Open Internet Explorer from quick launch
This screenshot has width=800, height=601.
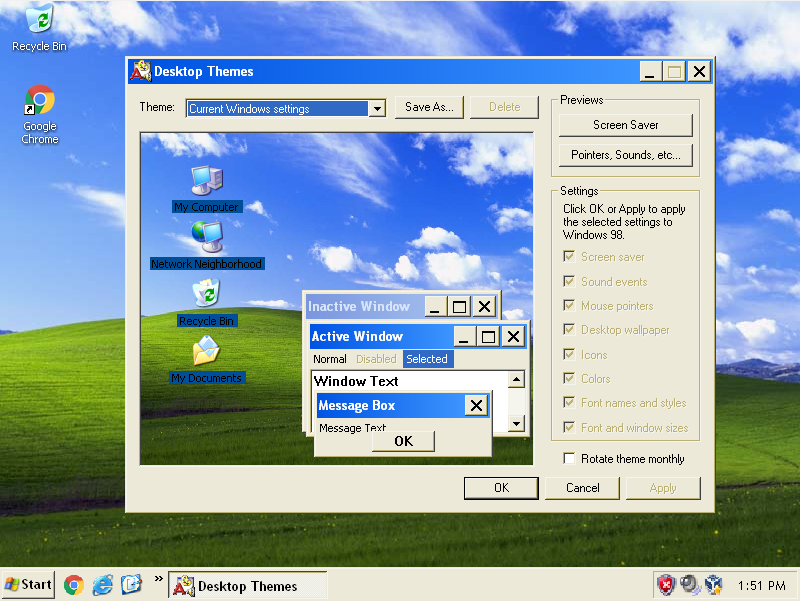point(103,585)
